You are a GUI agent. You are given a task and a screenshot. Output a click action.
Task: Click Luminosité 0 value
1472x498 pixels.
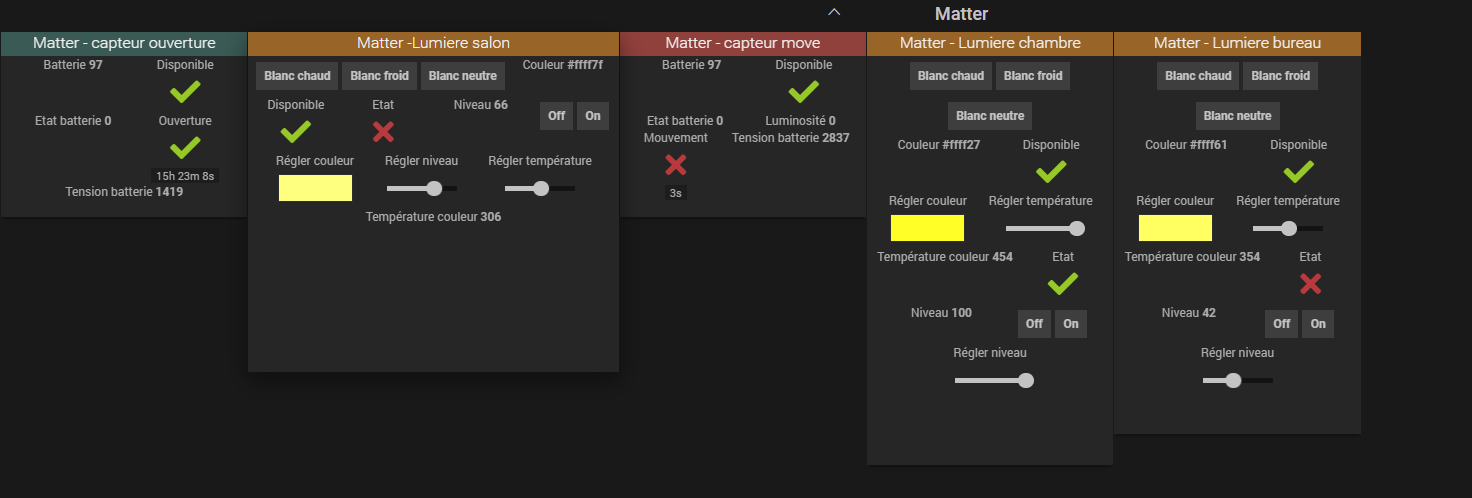point(801,121)
